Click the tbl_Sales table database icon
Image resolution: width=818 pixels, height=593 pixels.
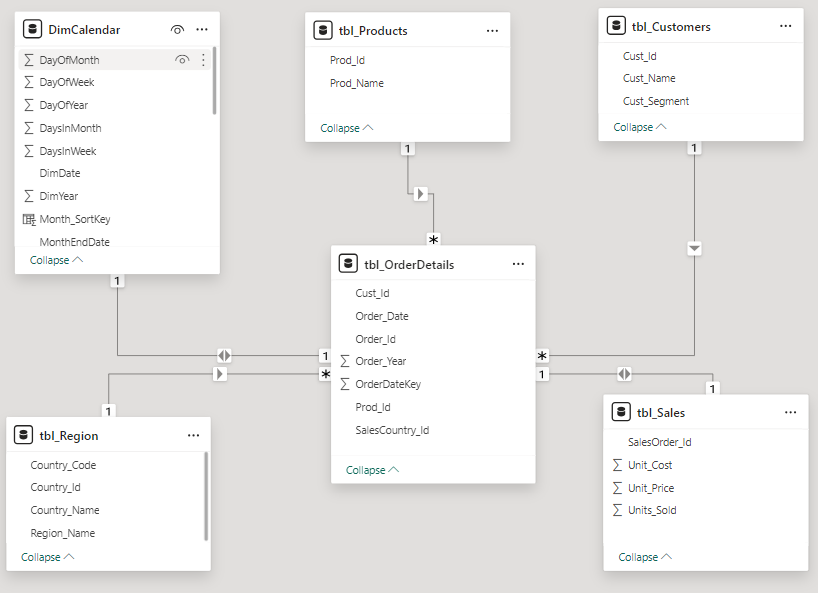(x=620, y=412)
